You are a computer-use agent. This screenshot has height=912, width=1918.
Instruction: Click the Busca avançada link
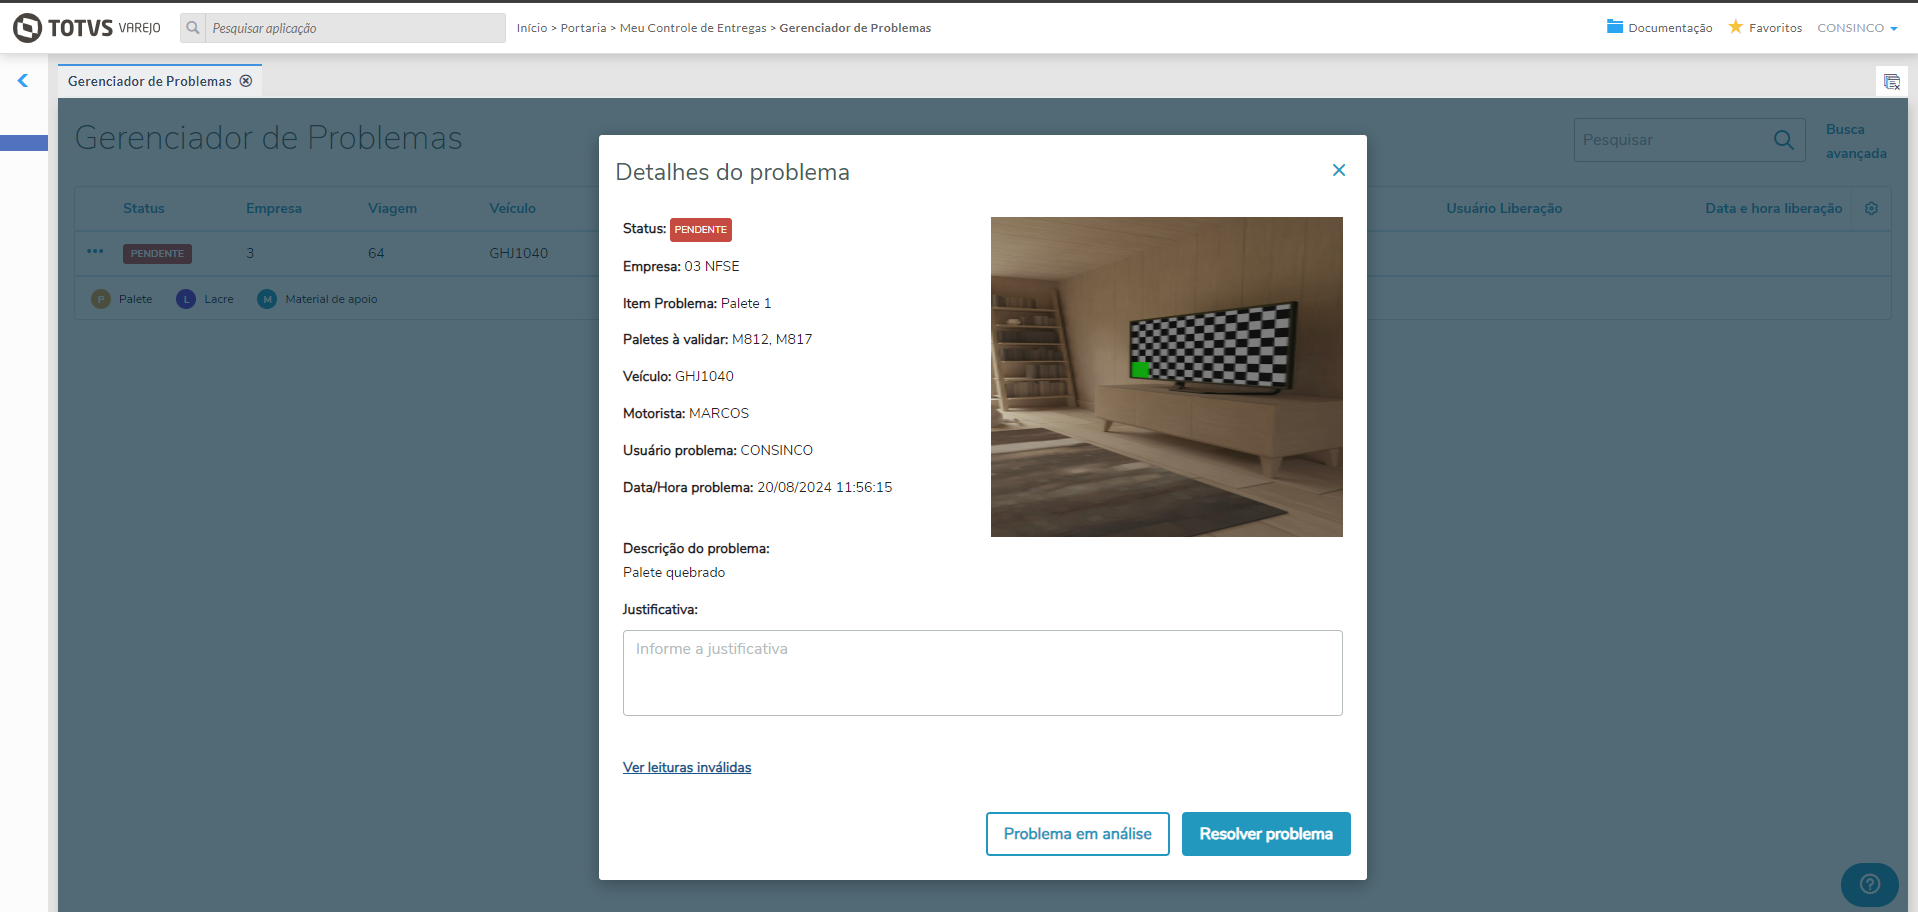click(1856, 141)
